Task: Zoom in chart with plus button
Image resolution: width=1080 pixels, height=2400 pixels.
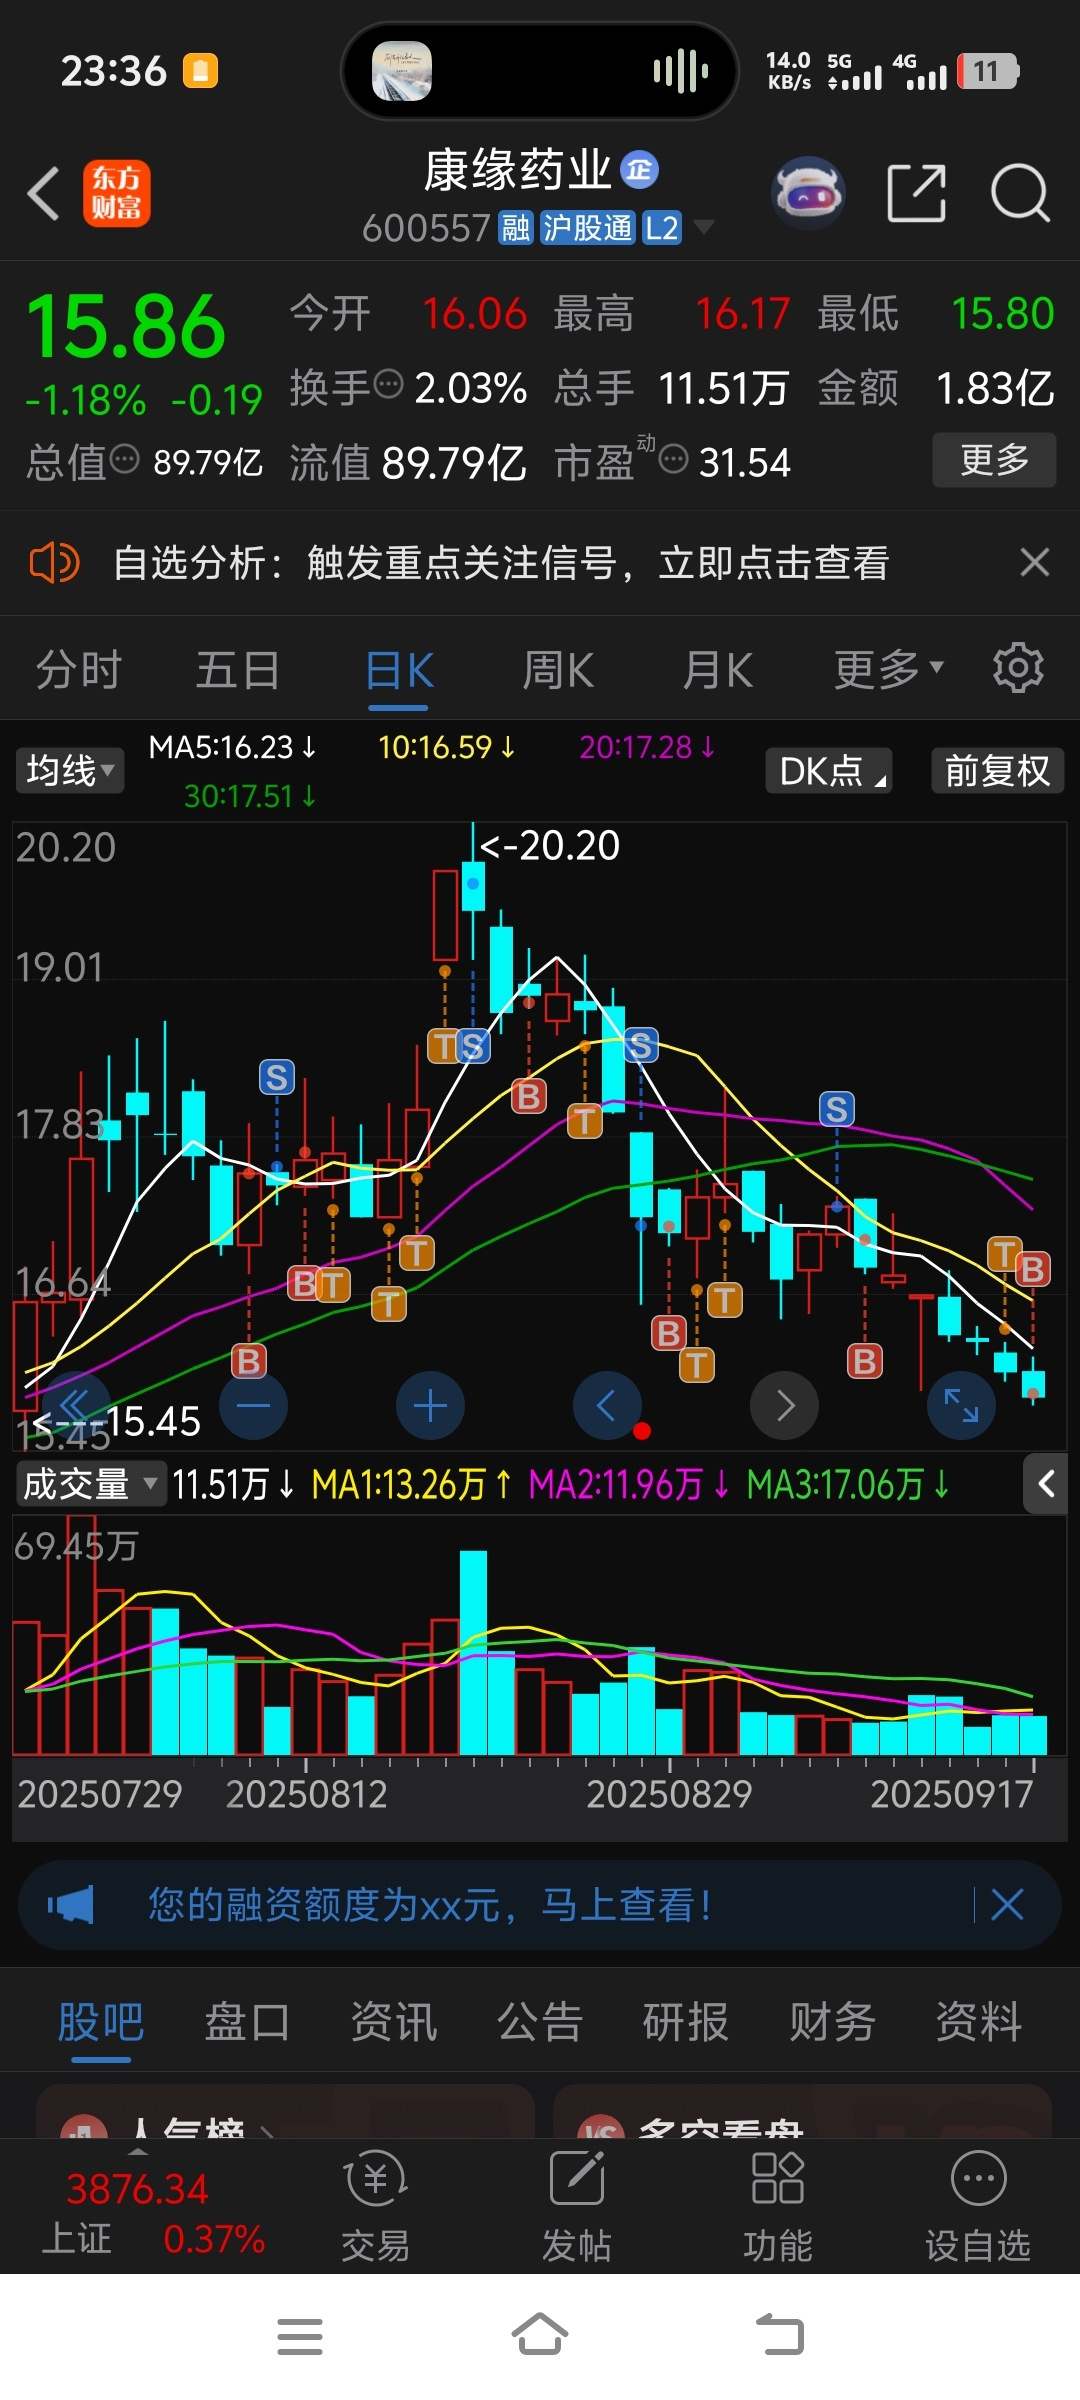Action: pos(430,1405)
